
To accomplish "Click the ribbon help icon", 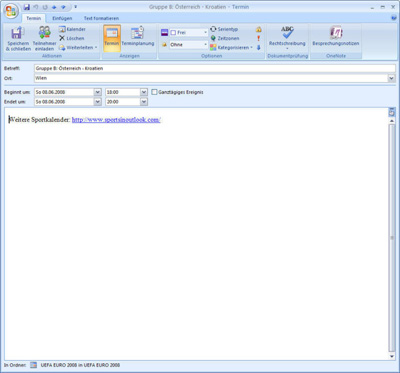I will [x=394, y=18].
